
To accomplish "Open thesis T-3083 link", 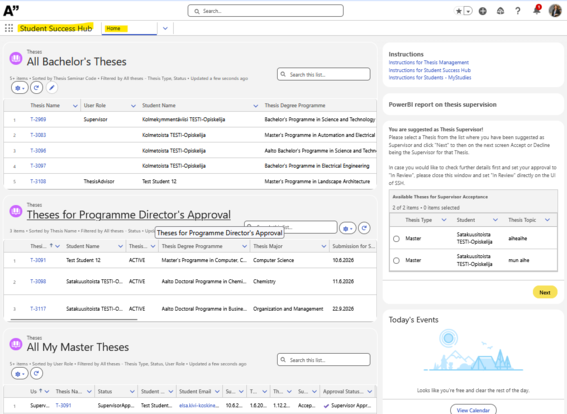I will pyautogui.click(x=38, y=135).
